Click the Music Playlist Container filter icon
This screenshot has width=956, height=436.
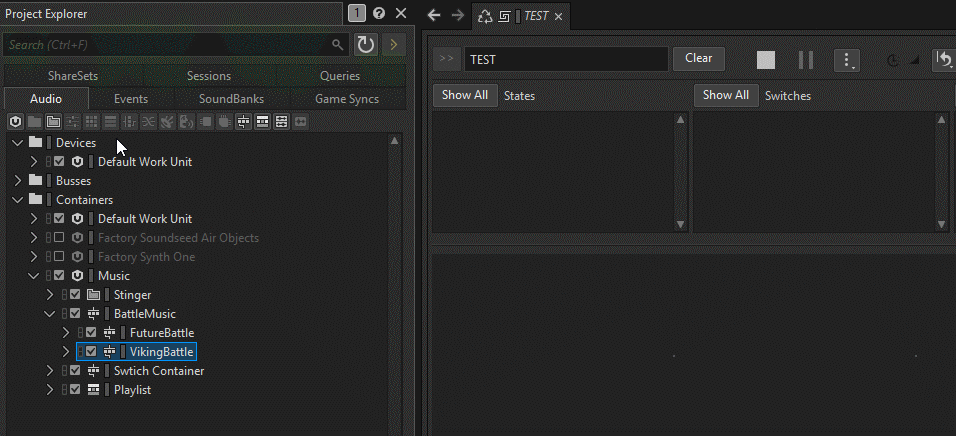point(262,122)
